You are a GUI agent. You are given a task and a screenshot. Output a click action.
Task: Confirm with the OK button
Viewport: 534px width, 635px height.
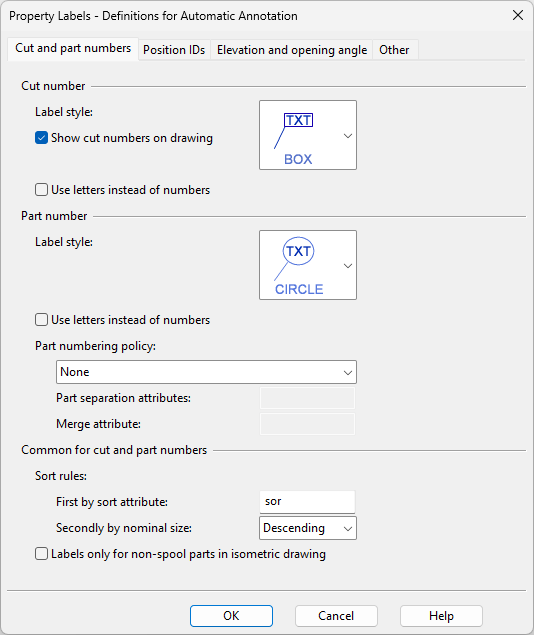pos(231,616)
